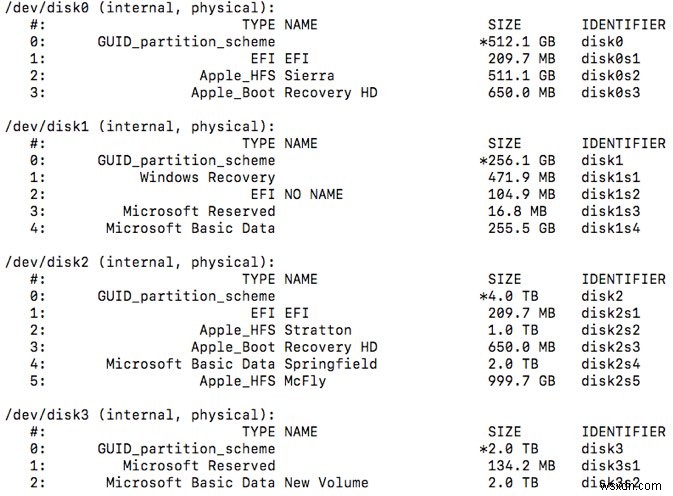The height and width of the screenshot is (496, 673).
Task: Click the 471.9 MB size value
Action: 521,176
